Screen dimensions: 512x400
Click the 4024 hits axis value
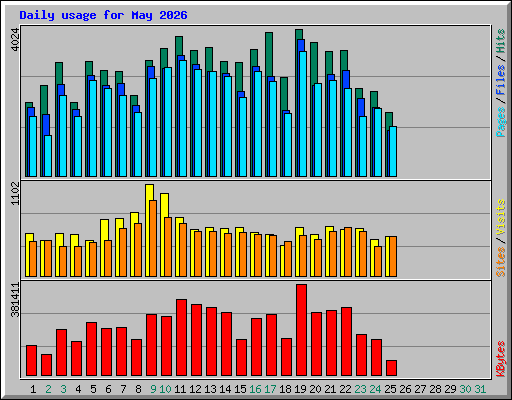point(16,40)
